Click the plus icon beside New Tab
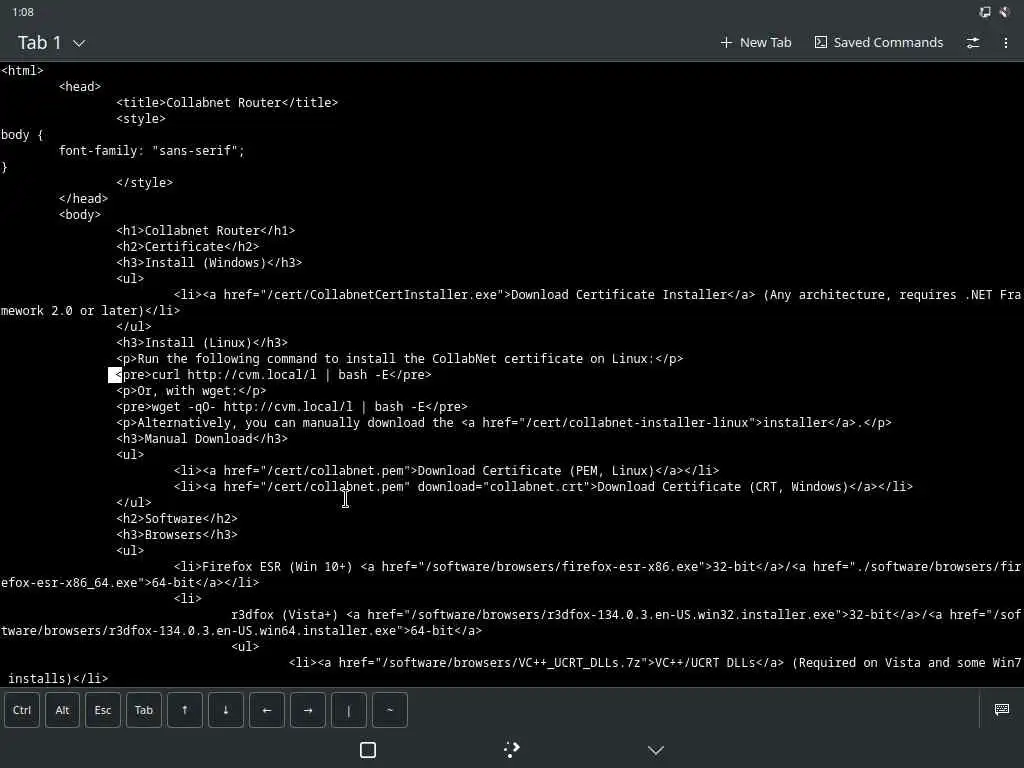Image resolution: width=1024 pixels, height=768 pixels. point(726,42)
